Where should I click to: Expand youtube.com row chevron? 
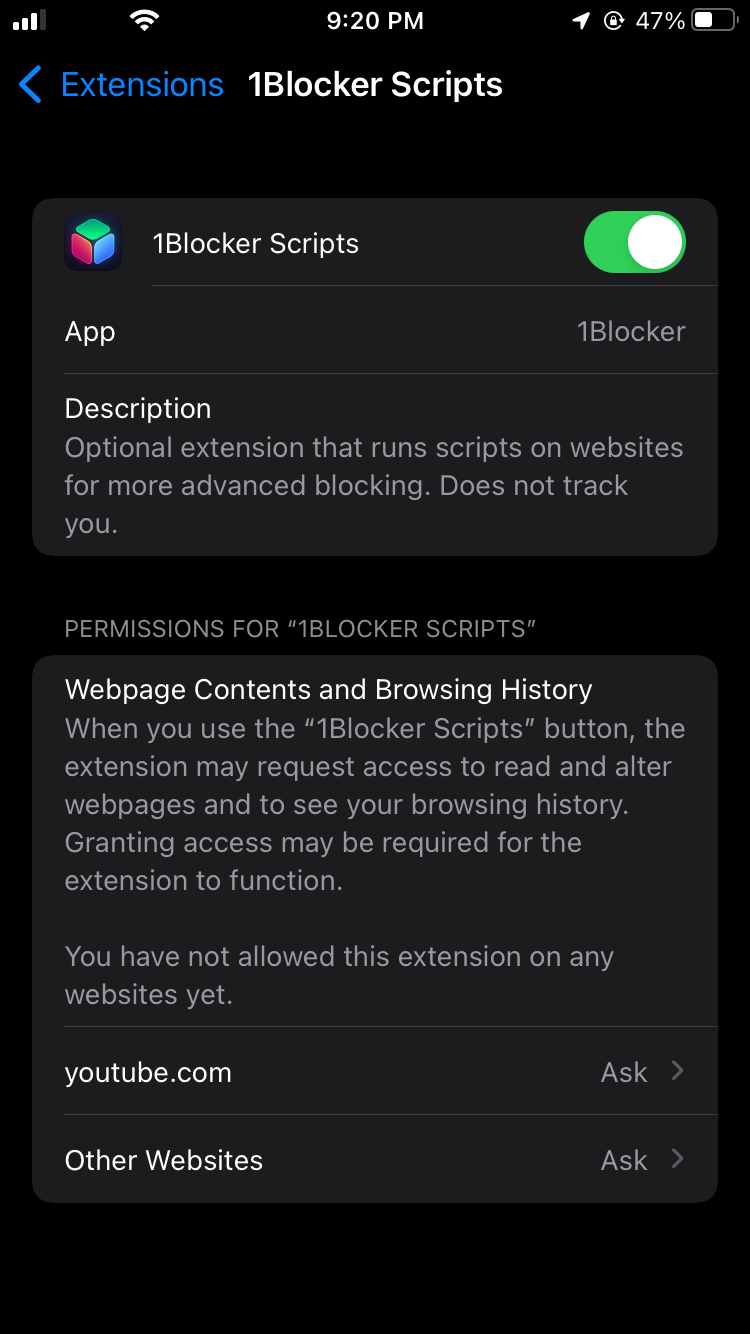(x=677, y=1071)
